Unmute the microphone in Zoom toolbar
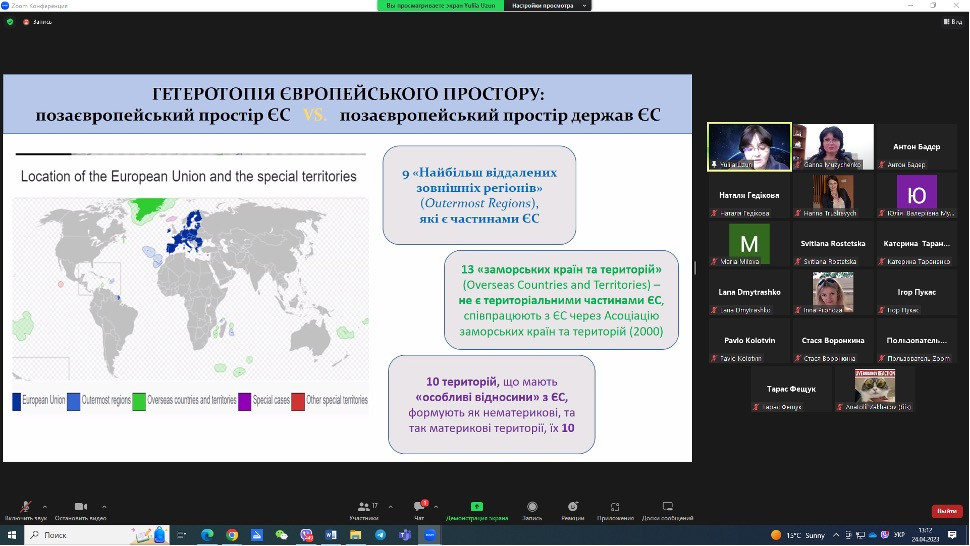This screenshot has height=546, width=970. (x=25, y=510)
